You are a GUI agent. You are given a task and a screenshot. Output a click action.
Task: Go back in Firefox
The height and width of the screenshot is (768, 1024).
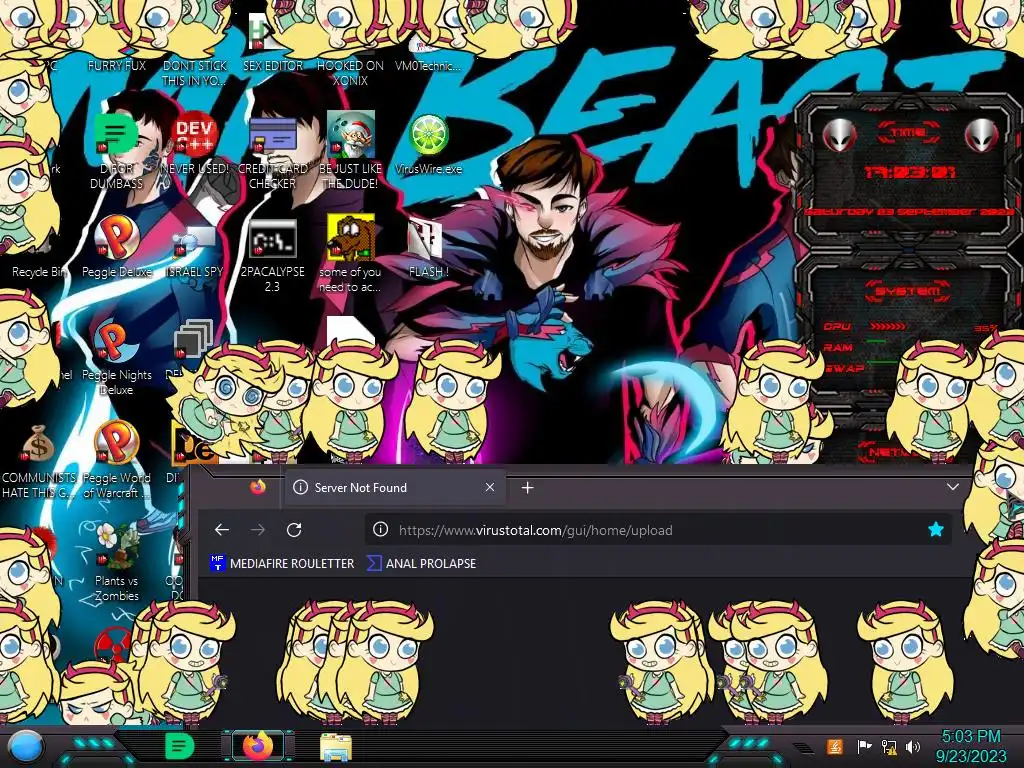coord(222,530)
